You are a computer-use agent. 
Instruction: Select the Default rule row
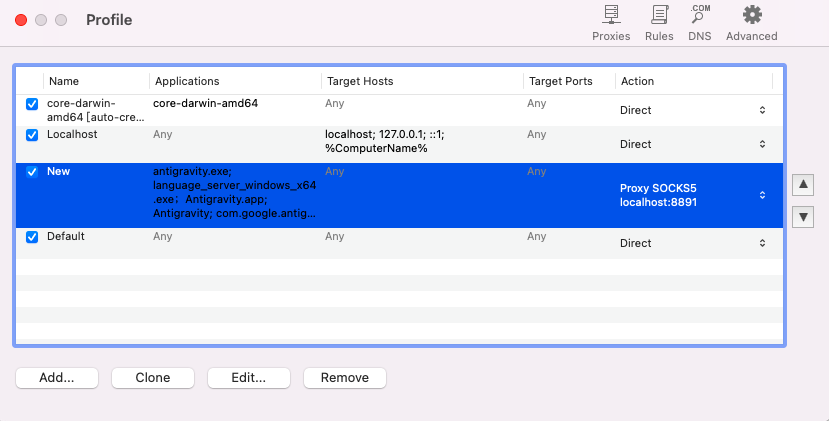(399, 243)
